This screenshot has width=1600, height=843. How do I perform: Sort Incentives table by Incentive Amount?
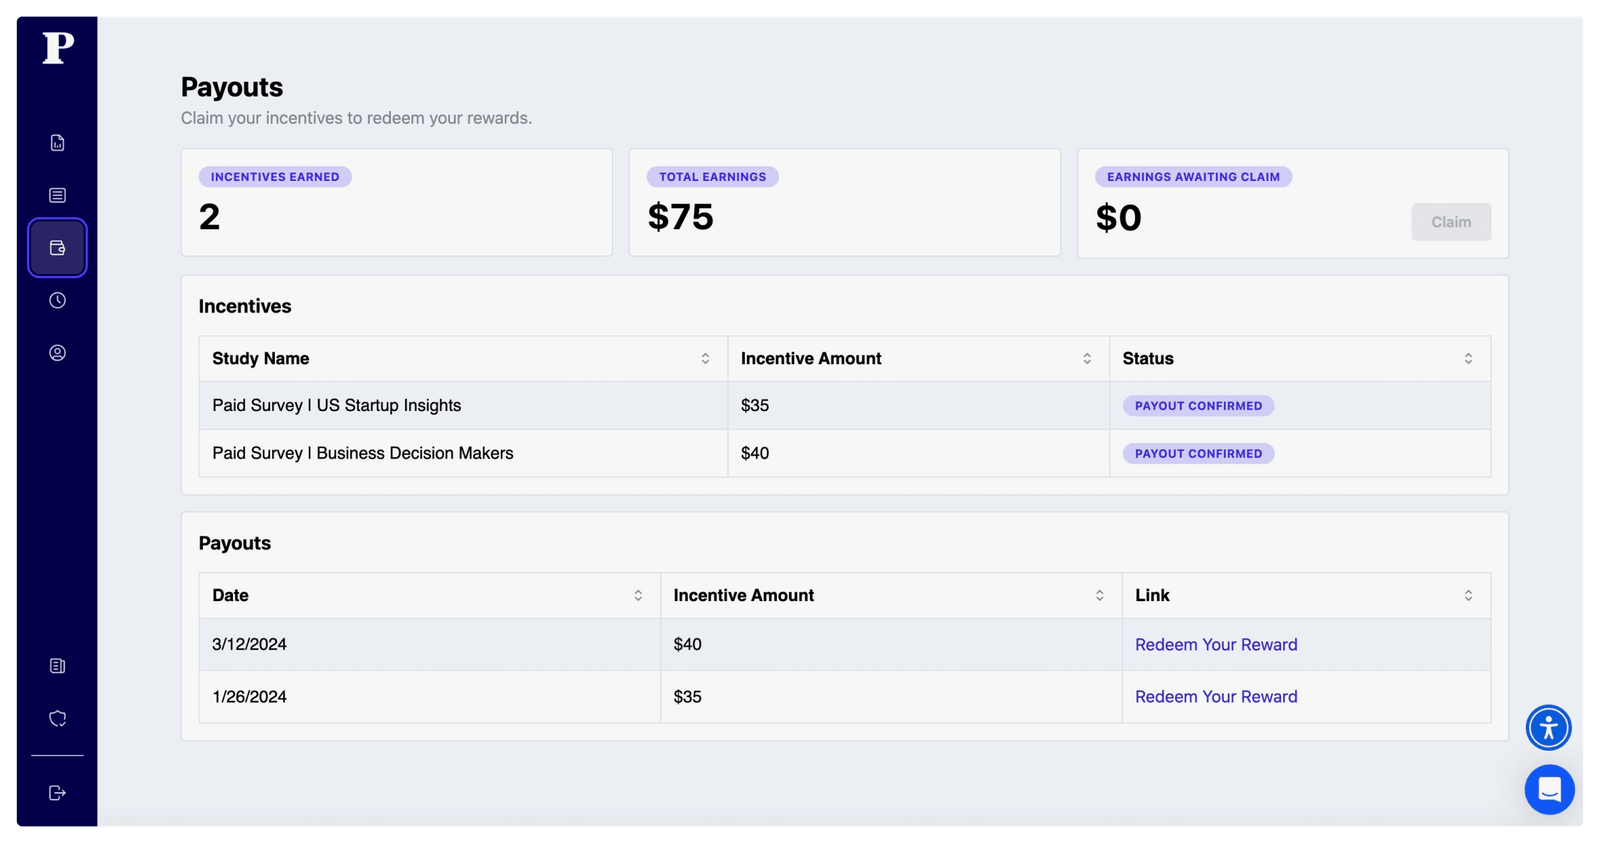pos(1087,359)
